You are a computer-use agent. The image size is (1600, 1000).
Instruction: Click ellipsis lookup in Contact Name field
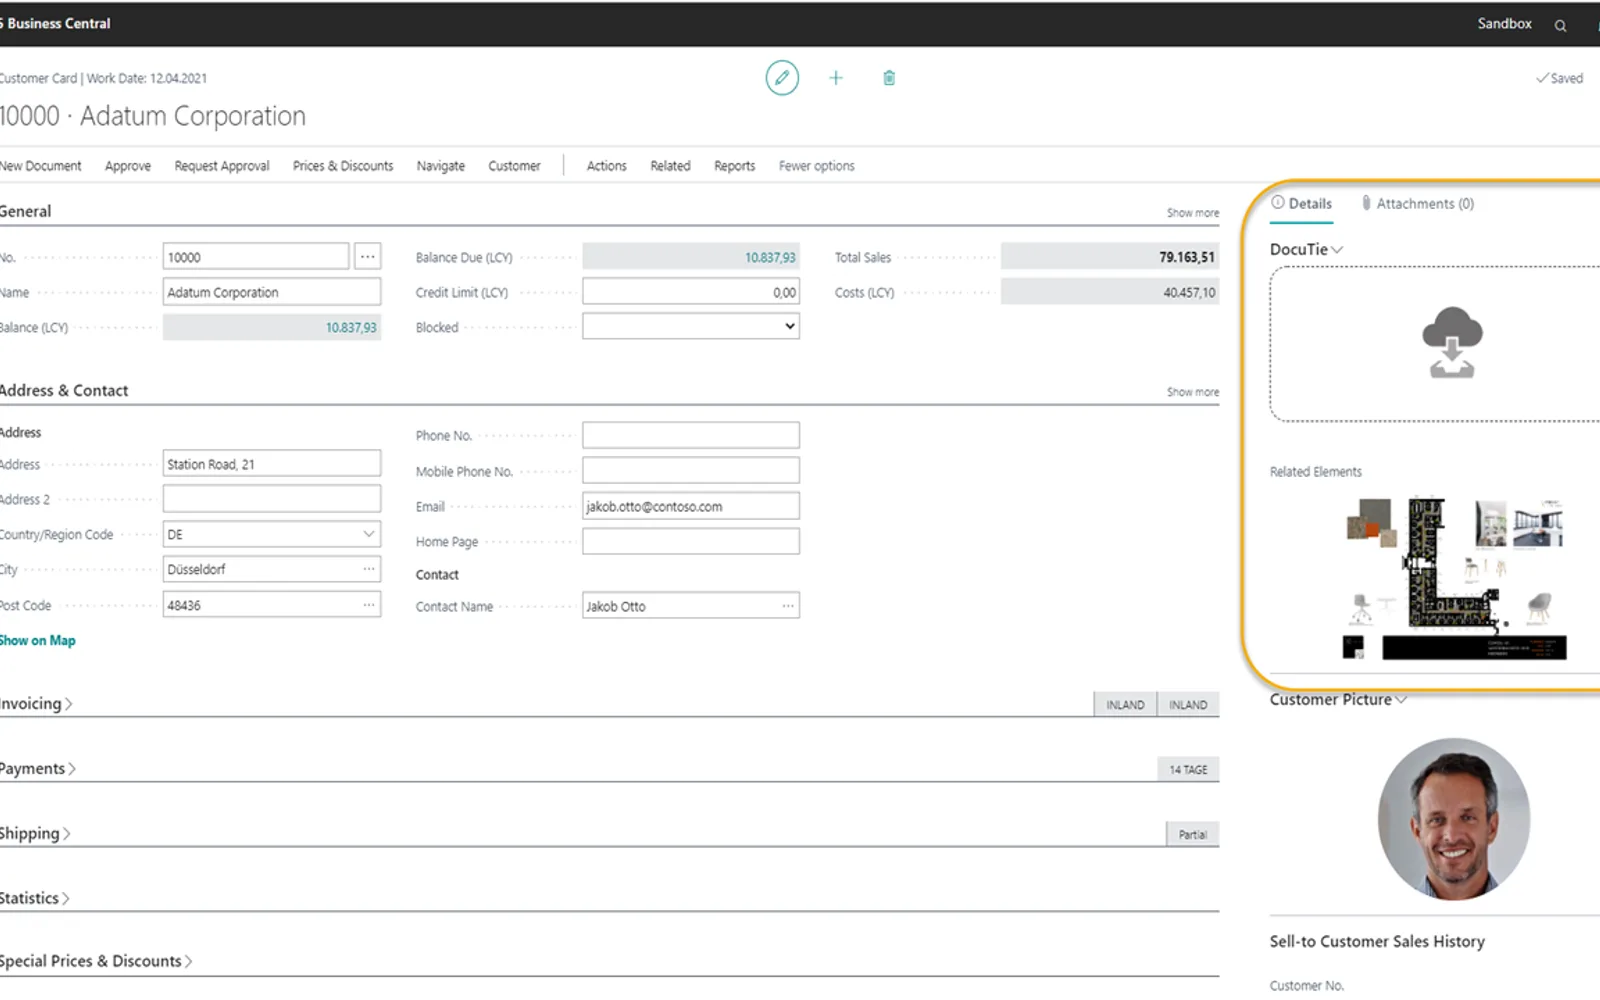788,606
